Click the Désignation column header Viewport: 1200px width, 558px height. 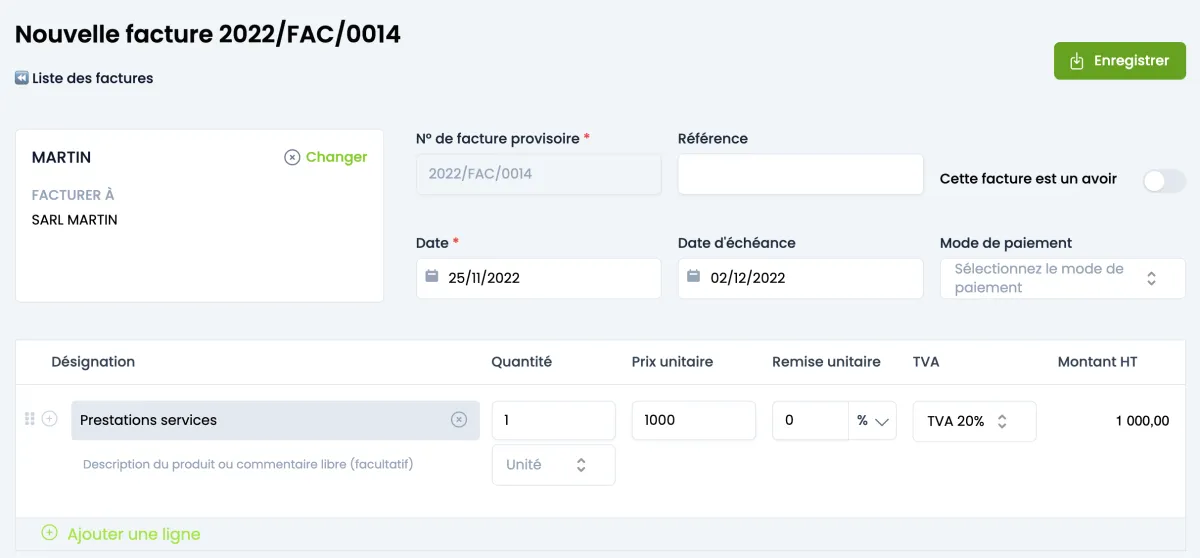point(93,362)
